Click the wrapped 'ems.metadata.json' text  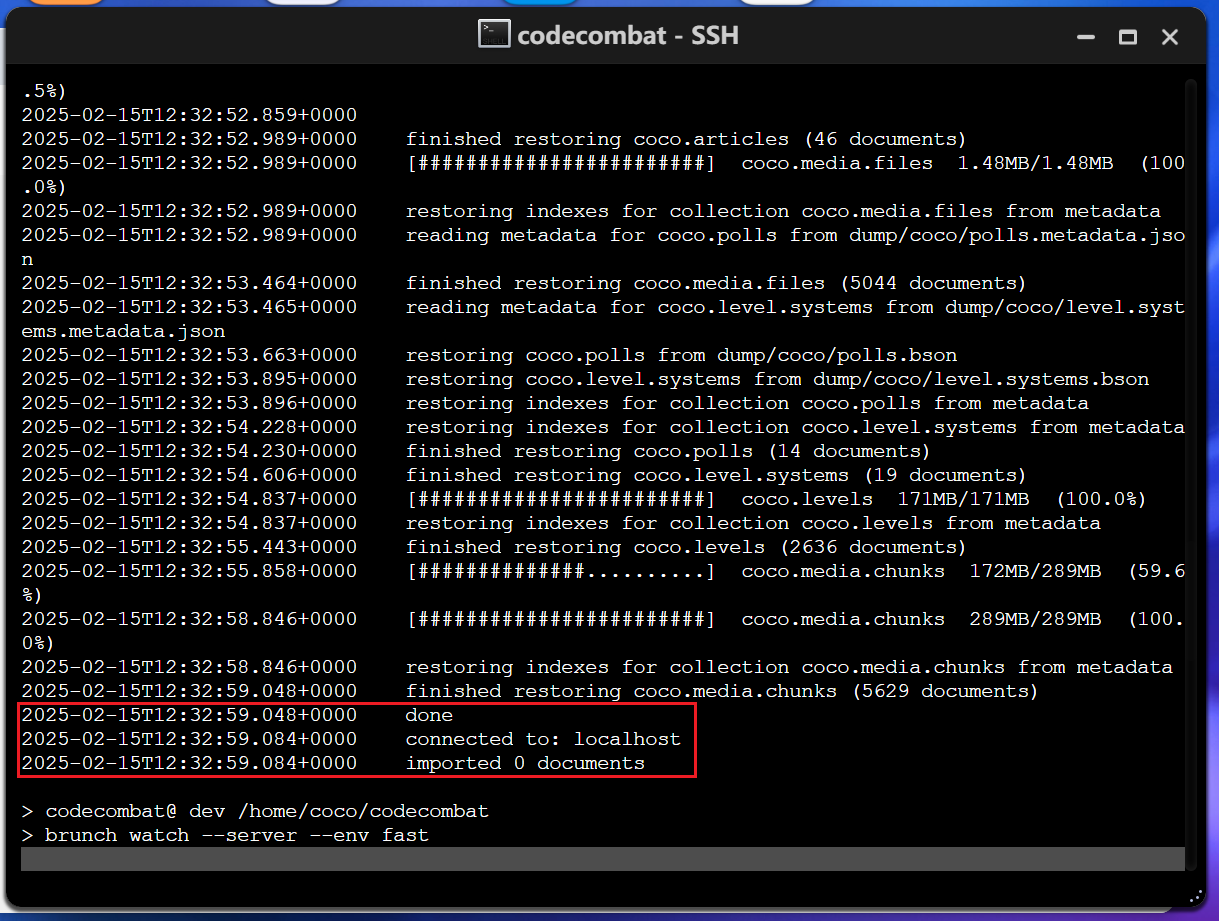pyautogui.click(x=123, y=331)
